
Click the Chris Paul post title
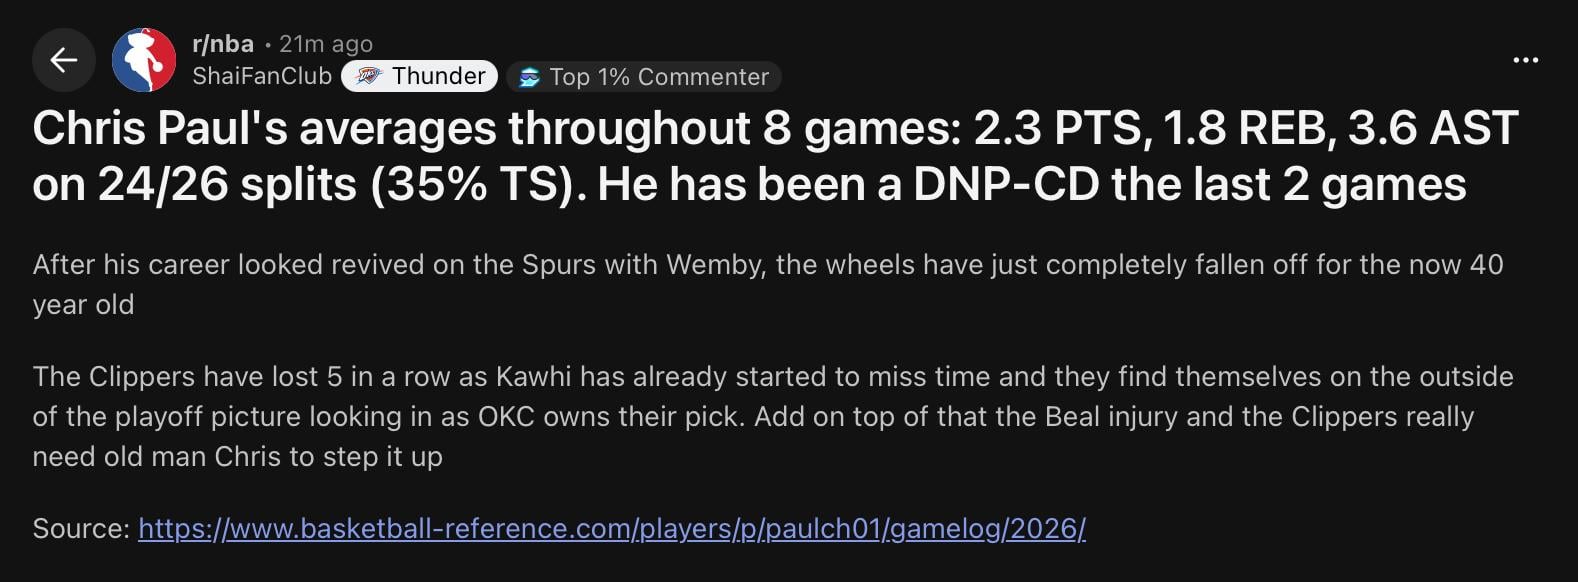[775, 156]
